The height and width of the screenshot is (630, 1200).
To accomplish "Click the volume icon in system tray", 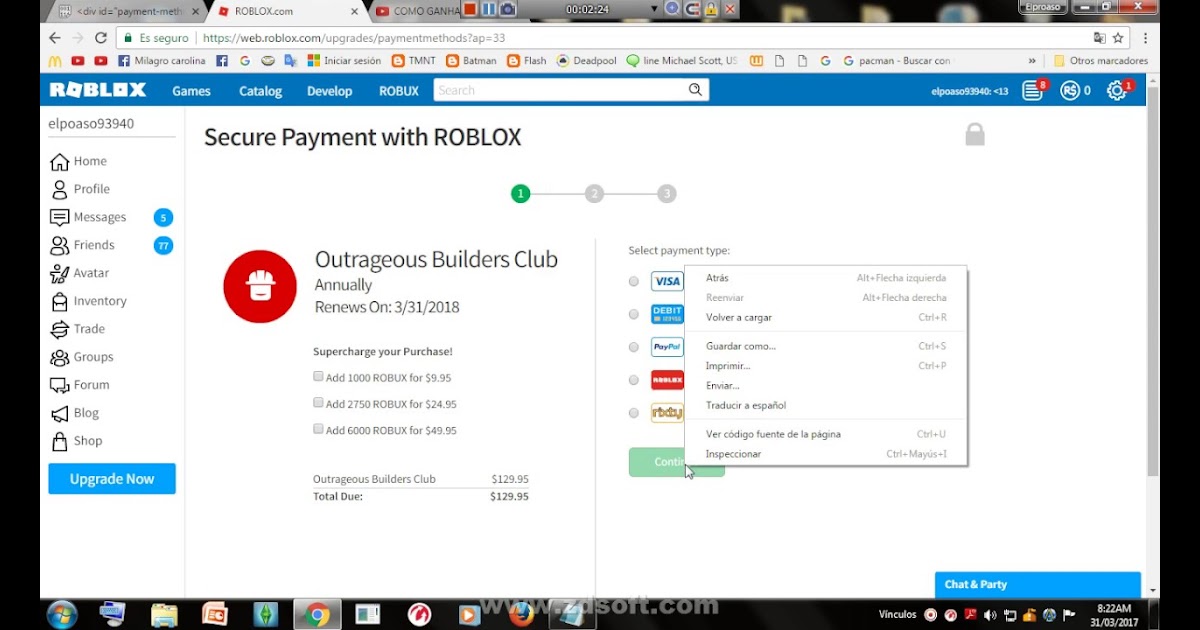I will click(990, 614).
